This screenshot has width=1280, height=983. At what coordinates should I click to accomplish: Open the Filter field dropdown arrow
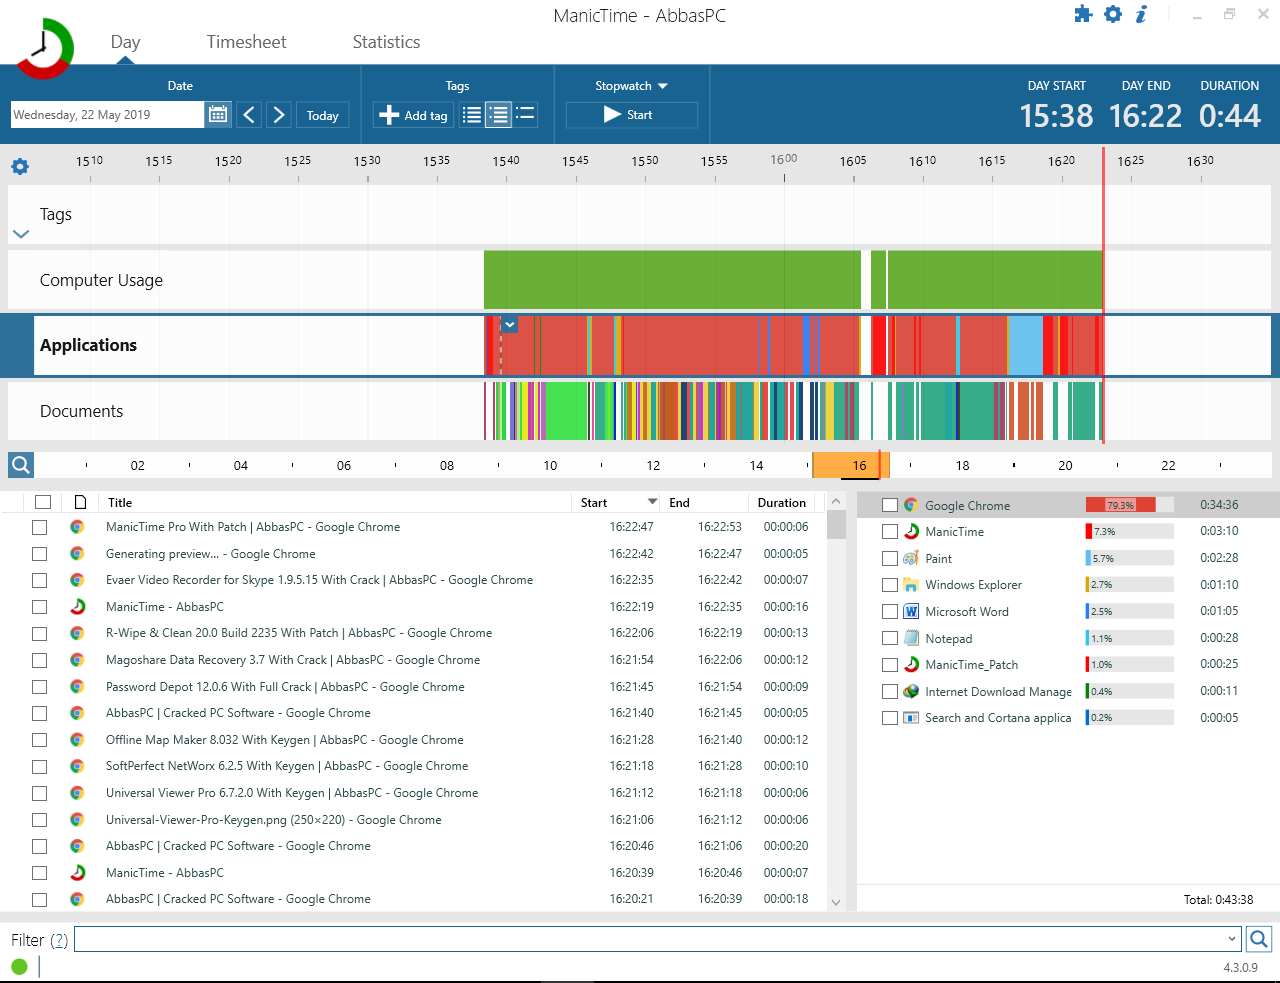pyautogui.click(x=1231, y=939)
